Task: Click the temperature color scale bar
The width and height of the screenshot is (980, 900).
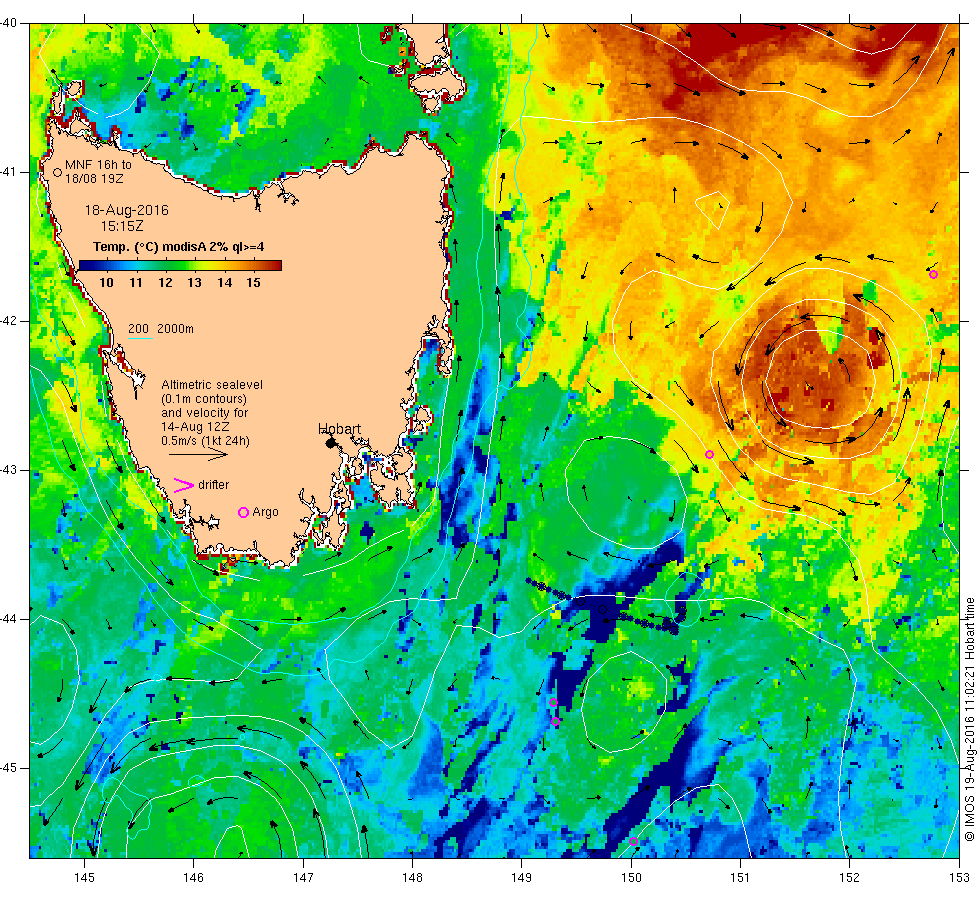Action: [x=180, y=266]
